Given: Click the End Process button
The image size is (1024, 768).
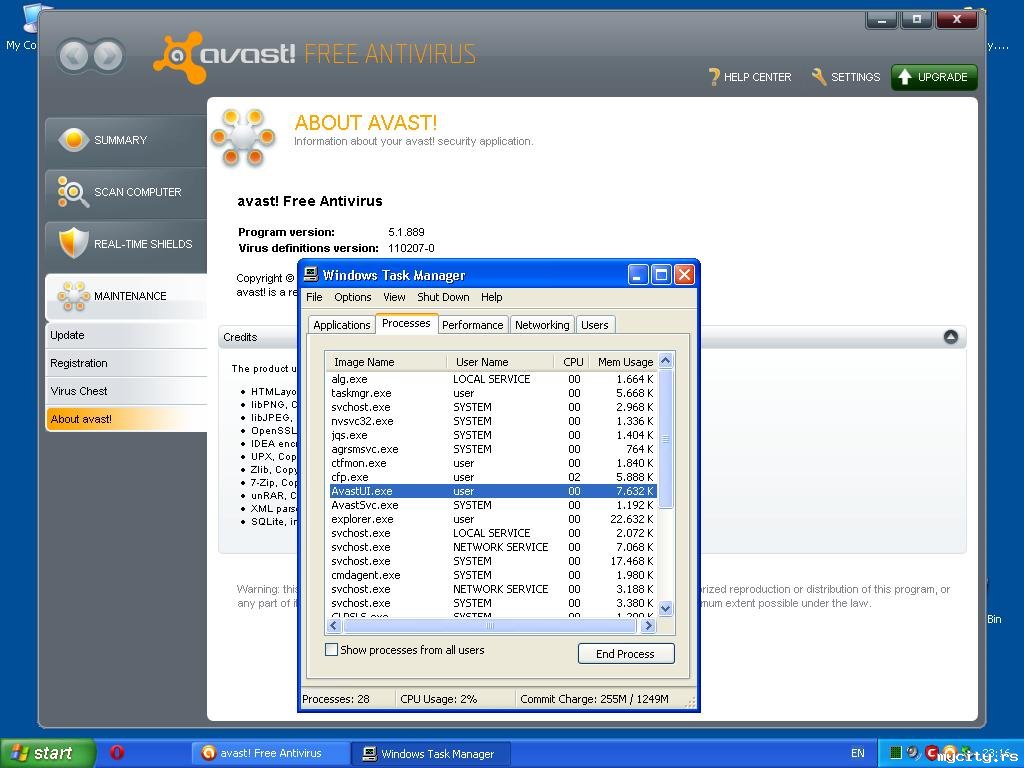Looking at the screenshot, I should coord(626,654).
